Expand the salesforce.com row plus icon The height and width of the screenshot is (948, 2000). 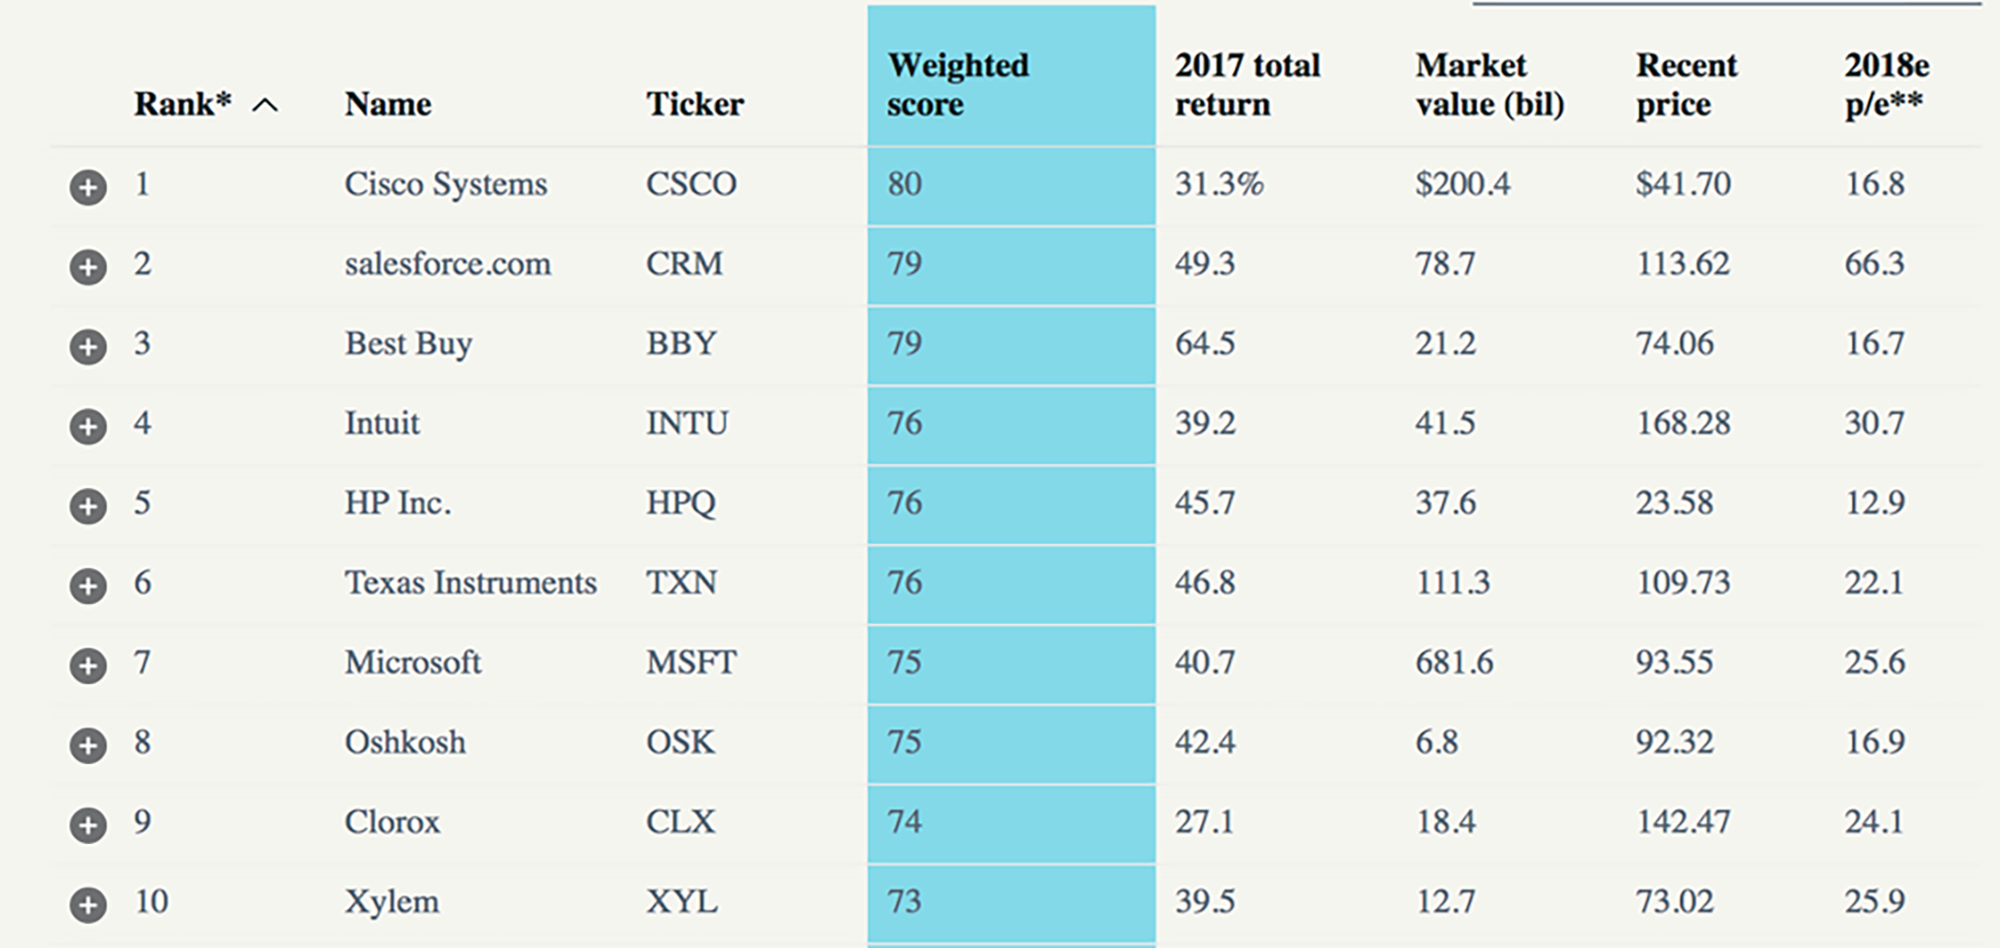[88, 267]
